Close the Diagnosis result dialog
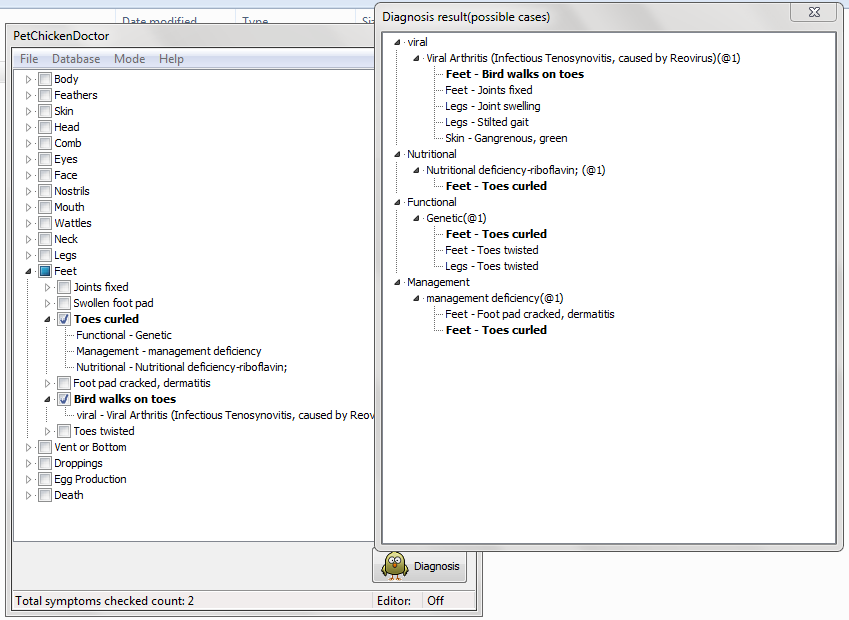The image size is (849, 620). 812,12
